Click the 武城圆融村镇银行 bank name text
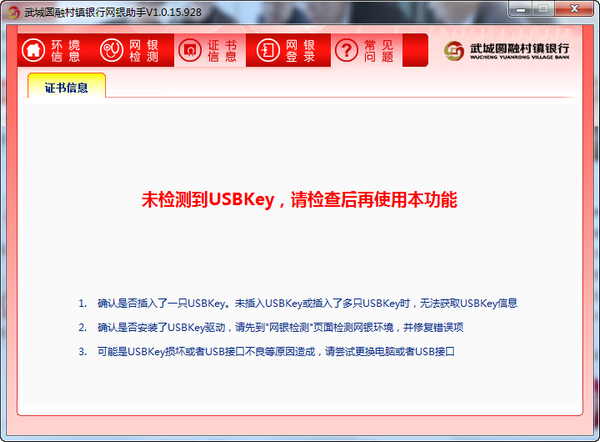The image size is (600, 442). [520, 48]
